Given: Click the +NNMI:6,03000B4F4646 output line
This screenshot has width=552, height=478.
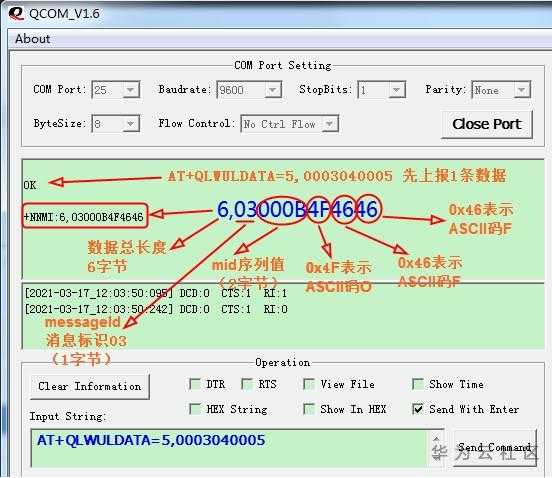Looking at the screenshot, I should (x=84, y=216).
